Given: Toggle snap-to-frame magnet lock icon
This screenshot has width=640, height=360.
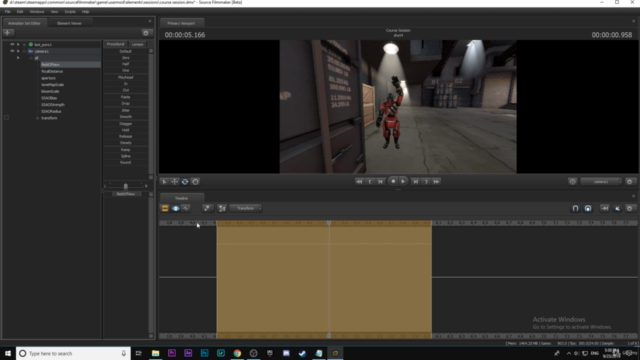Looking at the screenshot, I should [588, 209].
